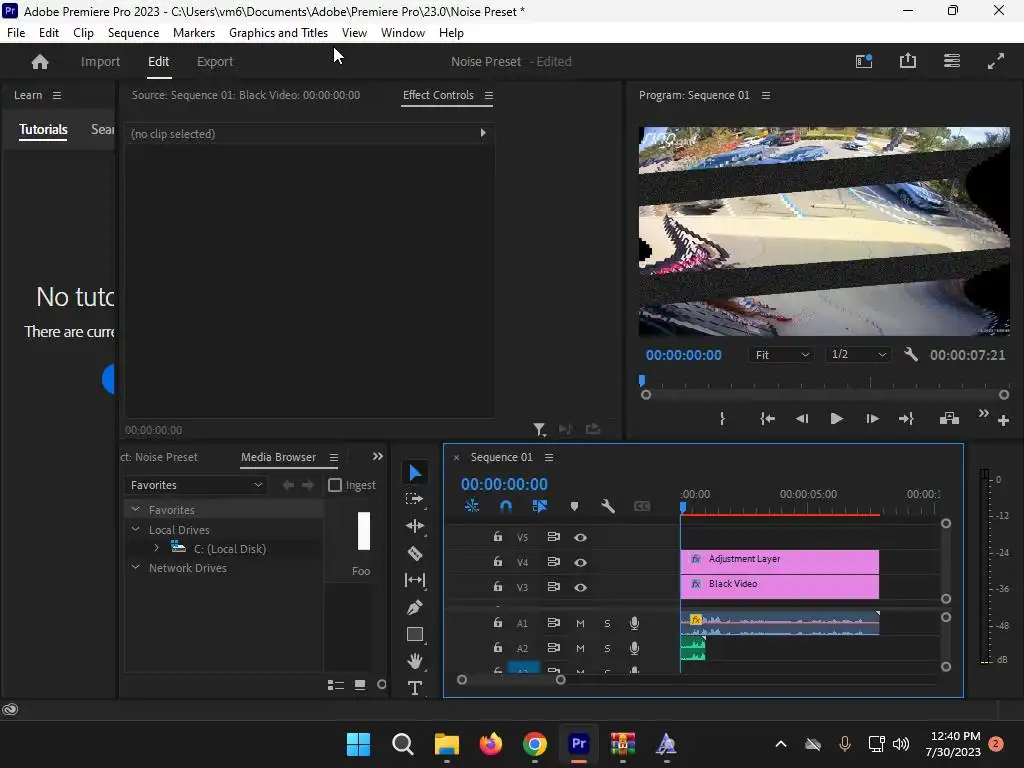Screen dimensions: 1024x768
Task: Go to the Import page
Action: click(x=101, y=61)
